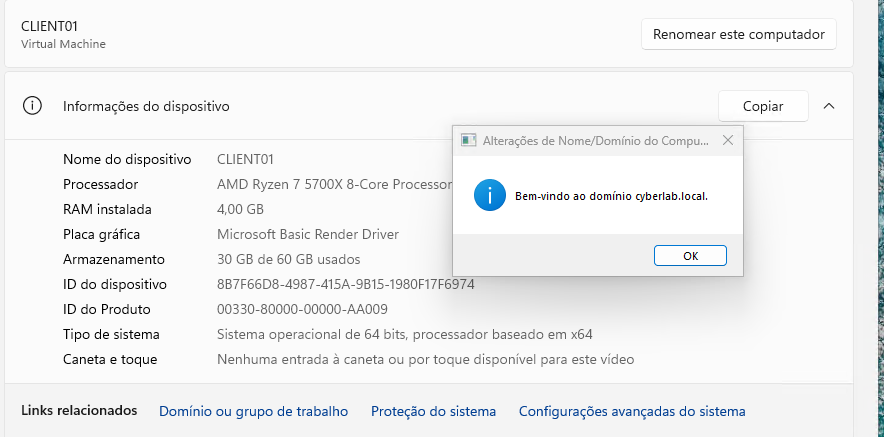Close the Alterações de Nome/Domínio dialog
Screen dimensions: 884x437
pos(728,140)
